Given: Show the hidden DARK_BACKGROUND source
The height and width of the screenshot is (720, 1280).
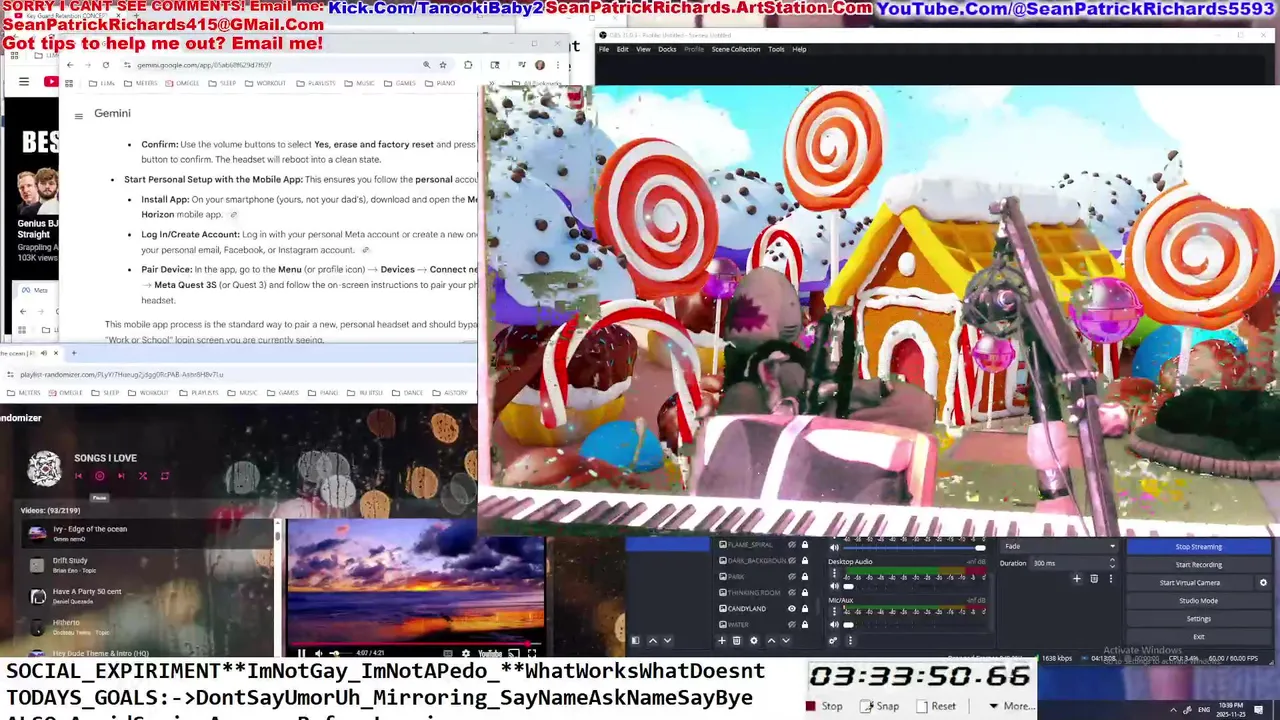Looking at the screenshot, I should [792, 560].
